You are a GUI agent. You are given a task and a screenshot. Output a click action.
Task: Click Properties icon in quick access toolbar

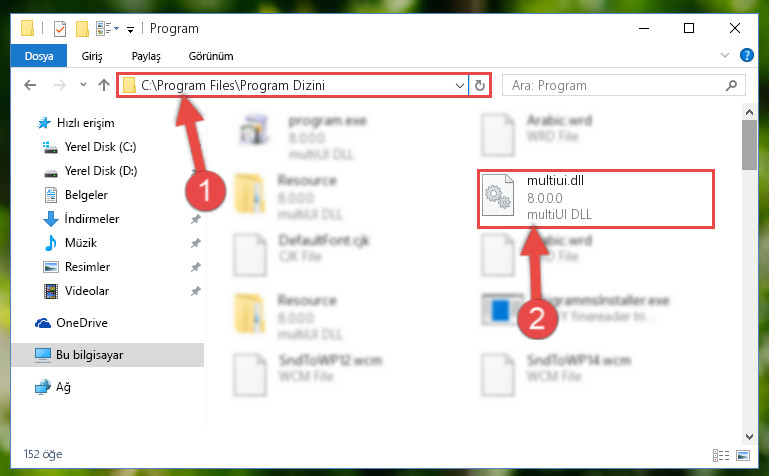(x=60, y=29)
